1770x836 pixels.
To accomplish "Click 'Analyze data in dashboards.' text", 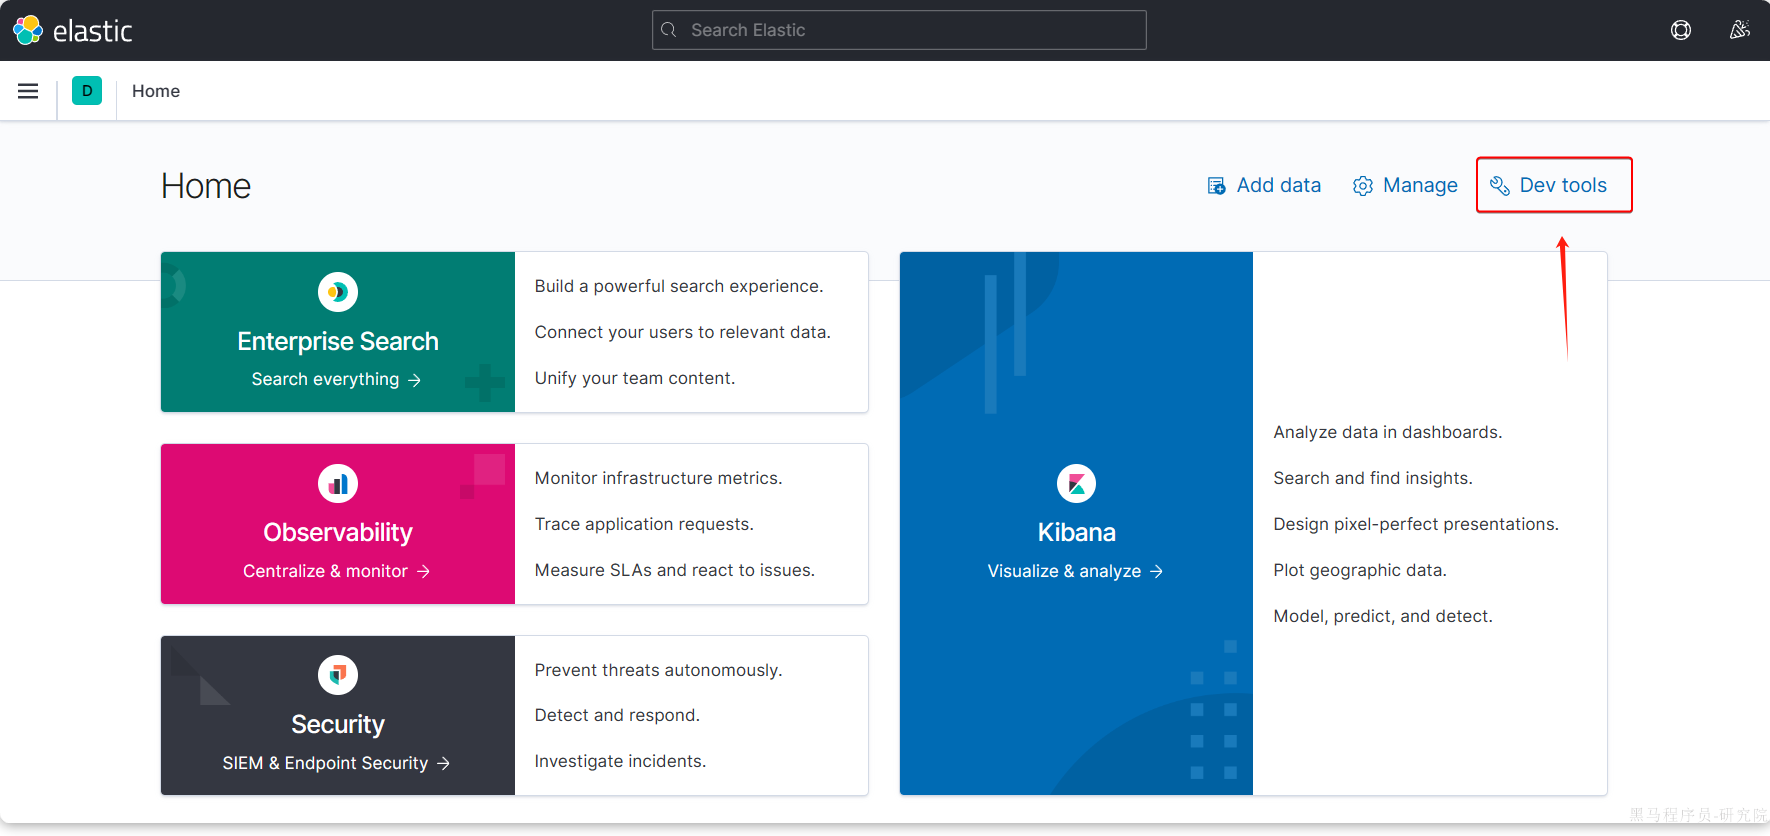I will tap(1388, 432).
